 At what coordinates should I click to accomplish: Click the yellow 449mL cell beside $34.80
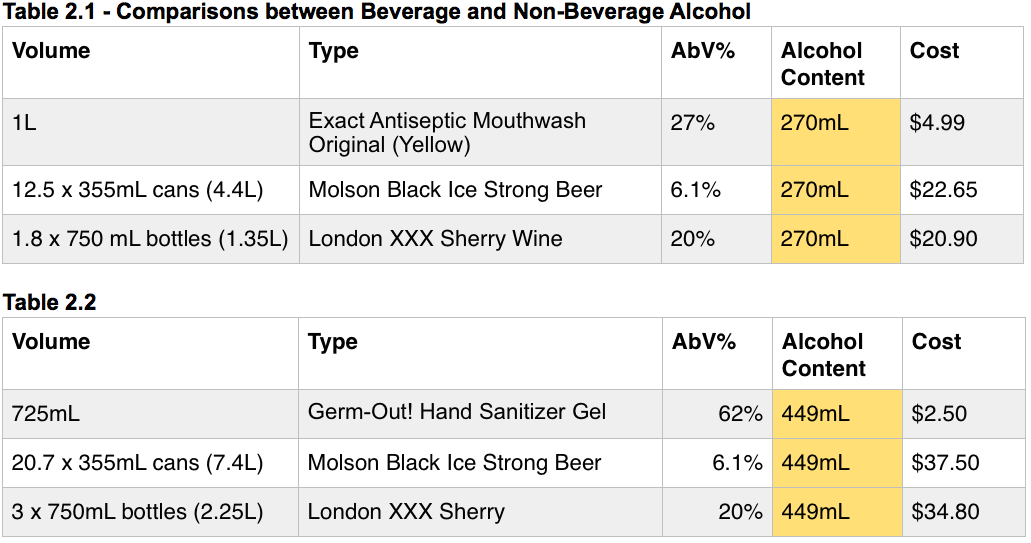click(x=815, y=512)
